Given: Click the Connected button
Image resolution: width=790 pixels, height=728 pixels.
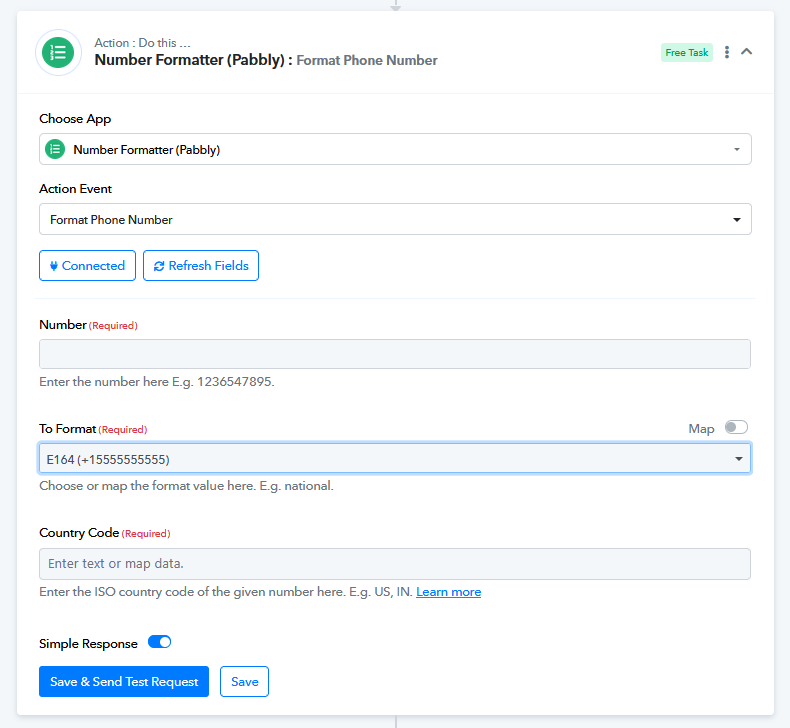Looking at the screenshot, I should pos(87,266).
